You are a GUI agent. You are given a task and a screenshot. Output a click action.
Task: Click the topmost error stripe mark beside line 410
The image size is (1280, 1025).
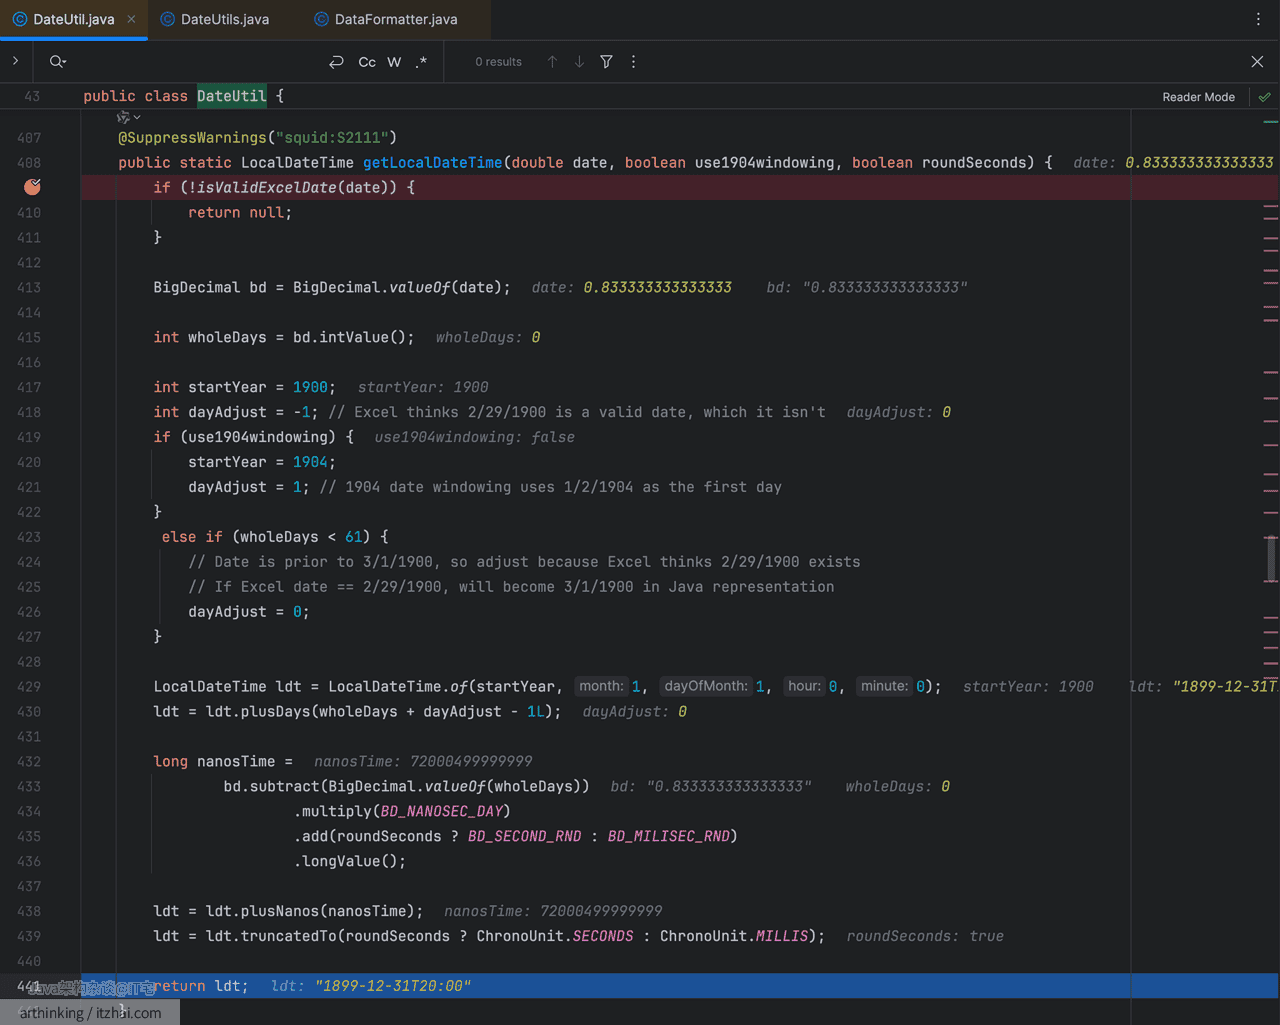coord(1271,206)
